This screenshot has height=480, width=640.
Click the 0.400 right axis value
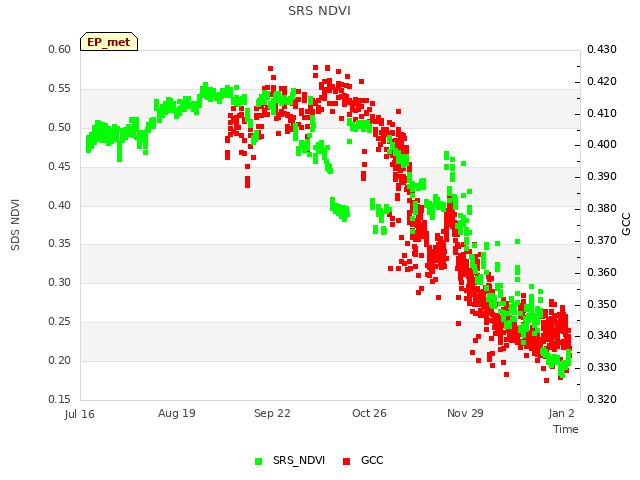pos(602,144)
